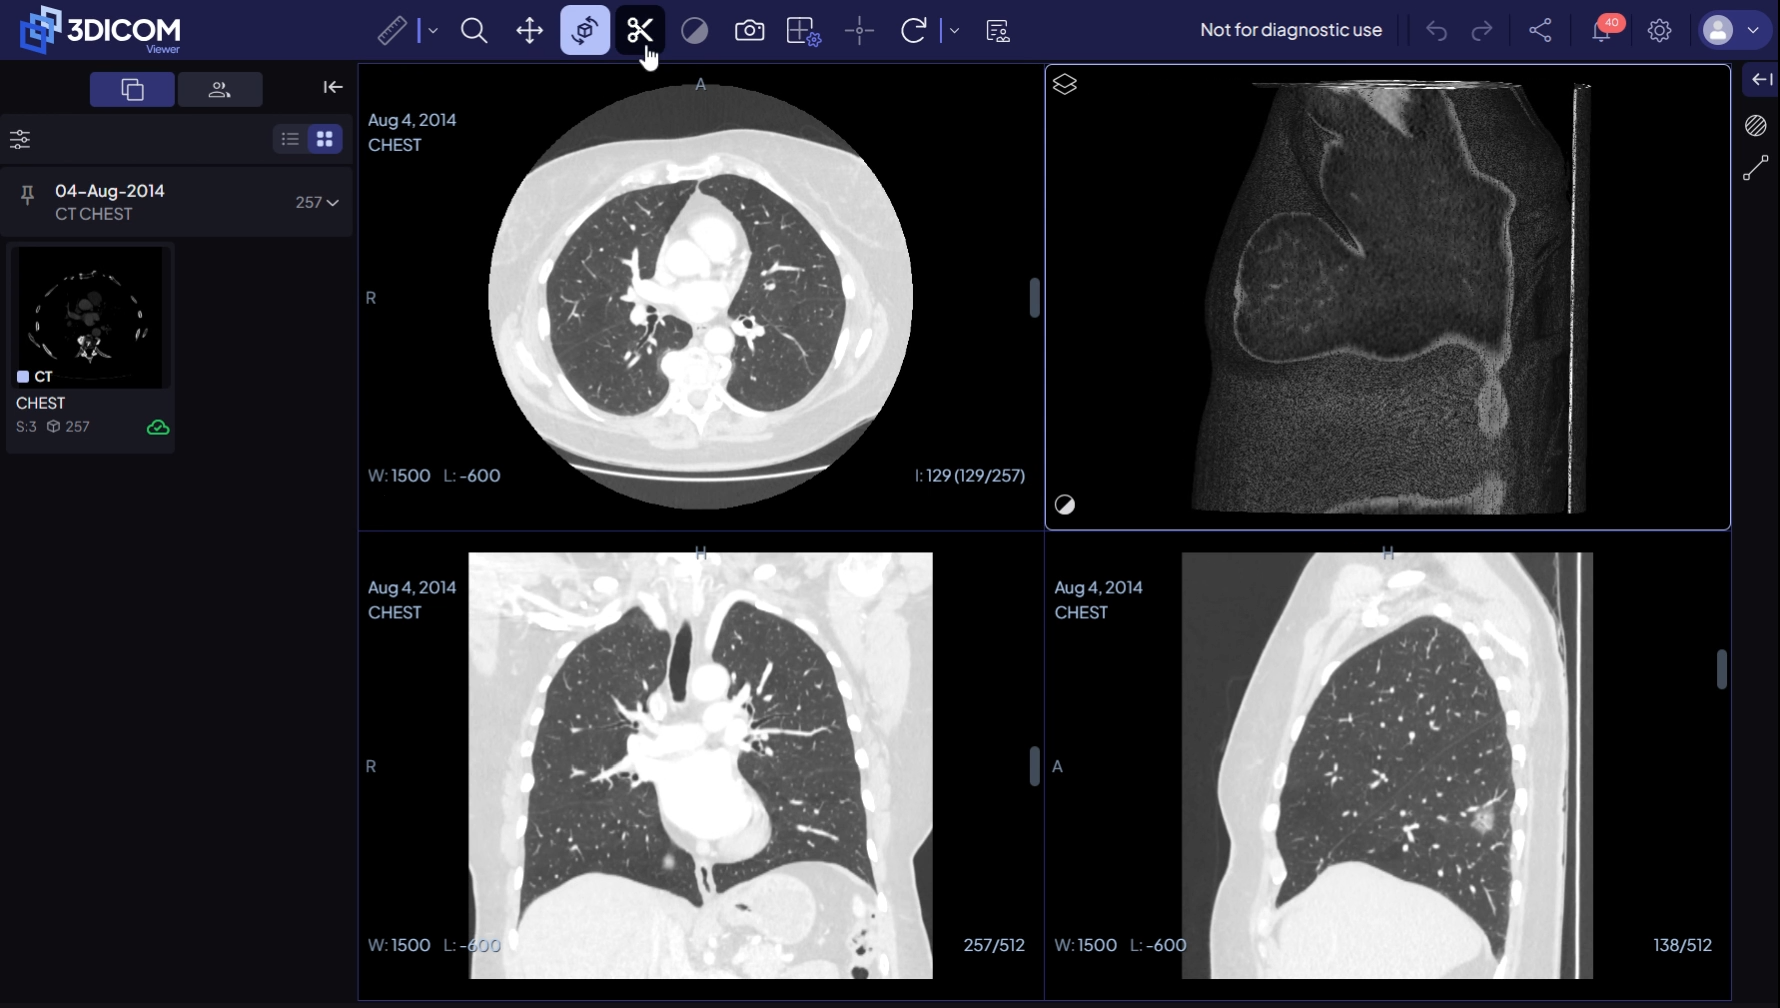Open the window level contrast tool
Image resolution: width=1780 pixels, height=1008 pixels.
[695, 30]
